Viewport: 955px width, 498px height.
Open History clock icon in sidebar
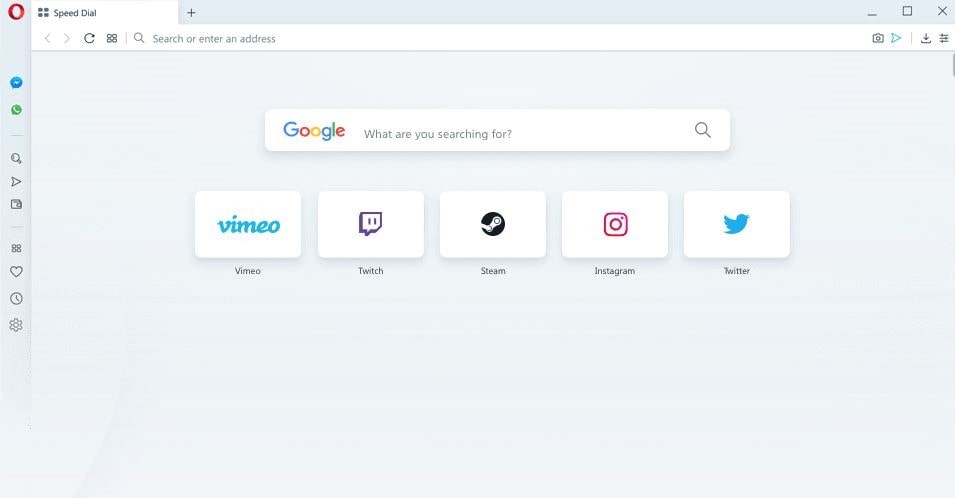(16, 298)
